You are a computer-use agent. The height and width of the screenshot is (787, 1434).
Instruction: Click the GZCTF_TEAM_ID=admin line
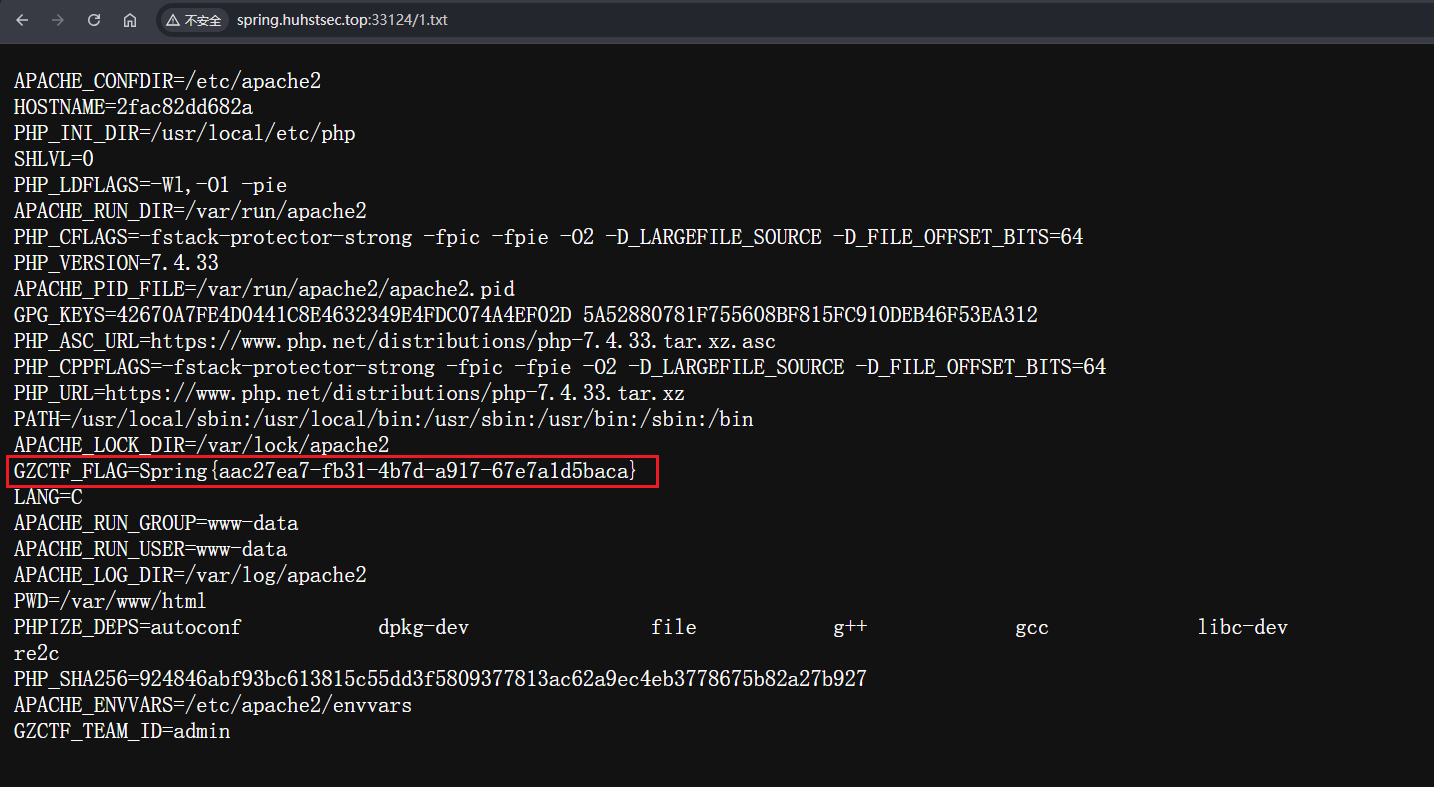click(122, 731)
